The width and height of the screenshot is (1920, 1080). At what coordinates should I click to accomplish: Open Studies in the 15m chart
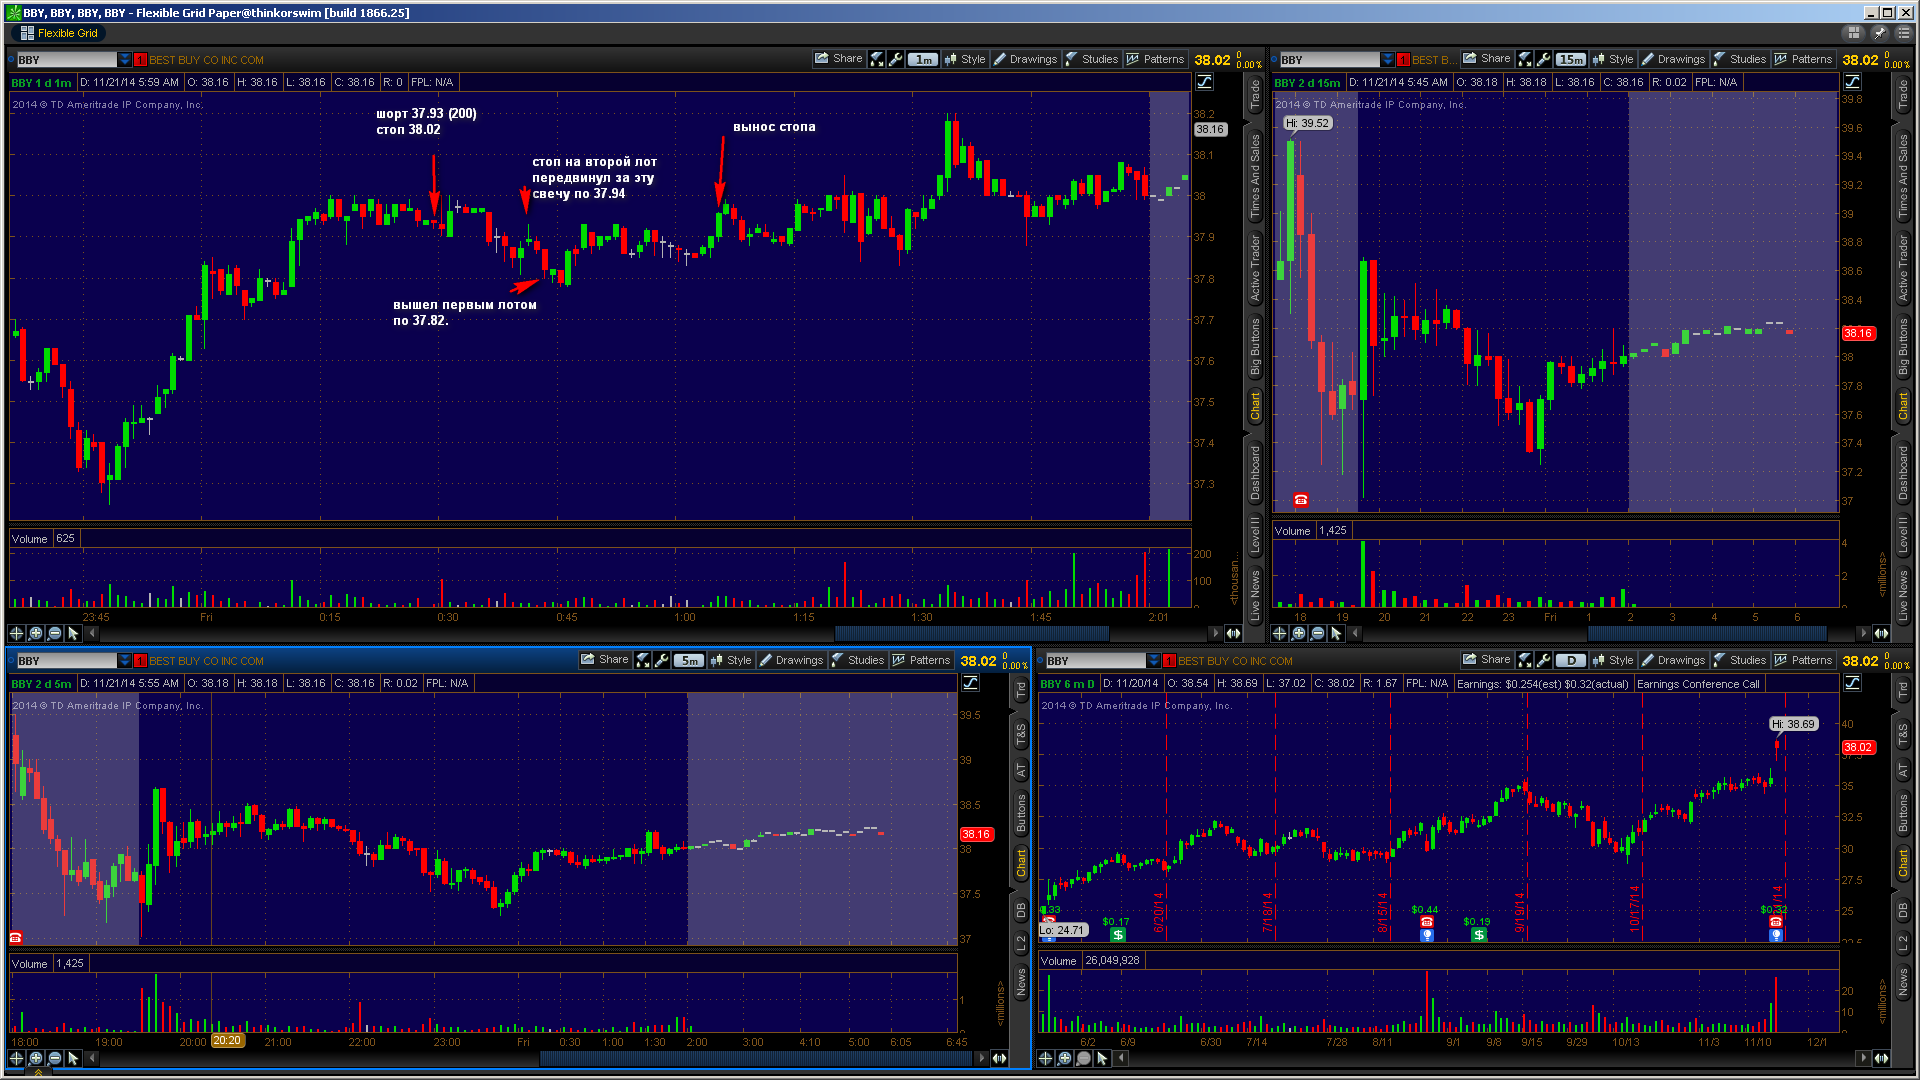pyautogui.click(x=1740, y=59)
